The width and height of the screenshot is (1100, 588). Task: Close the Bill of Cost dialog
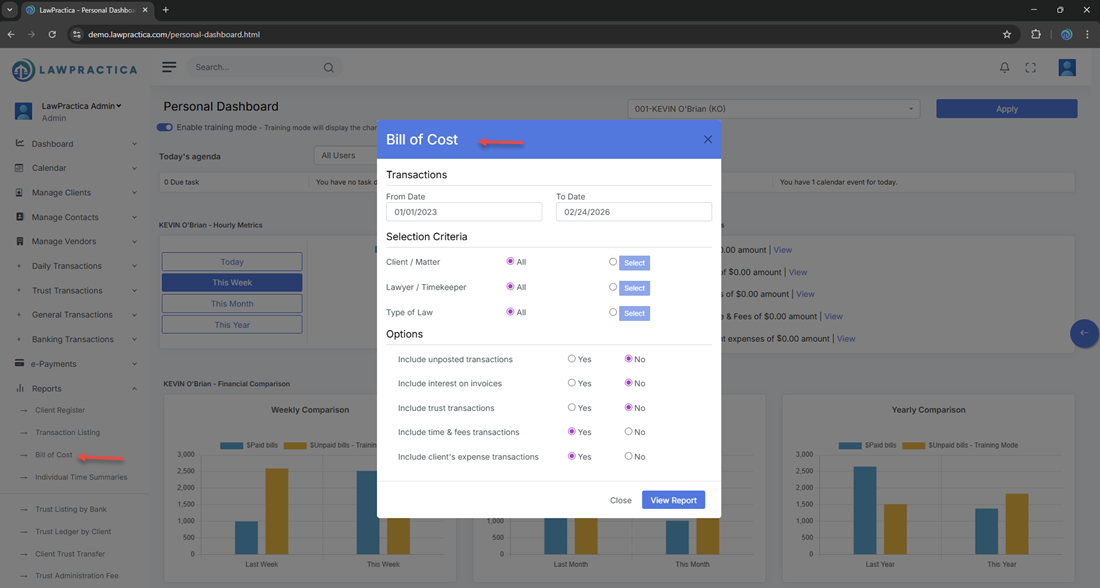(x=708, y=140)
